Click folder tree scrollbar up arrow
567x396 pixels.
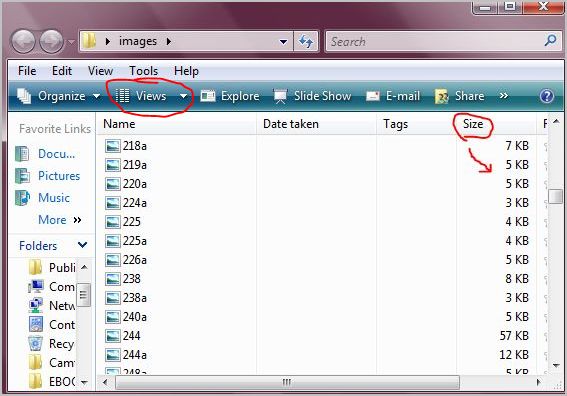(84, 267)
